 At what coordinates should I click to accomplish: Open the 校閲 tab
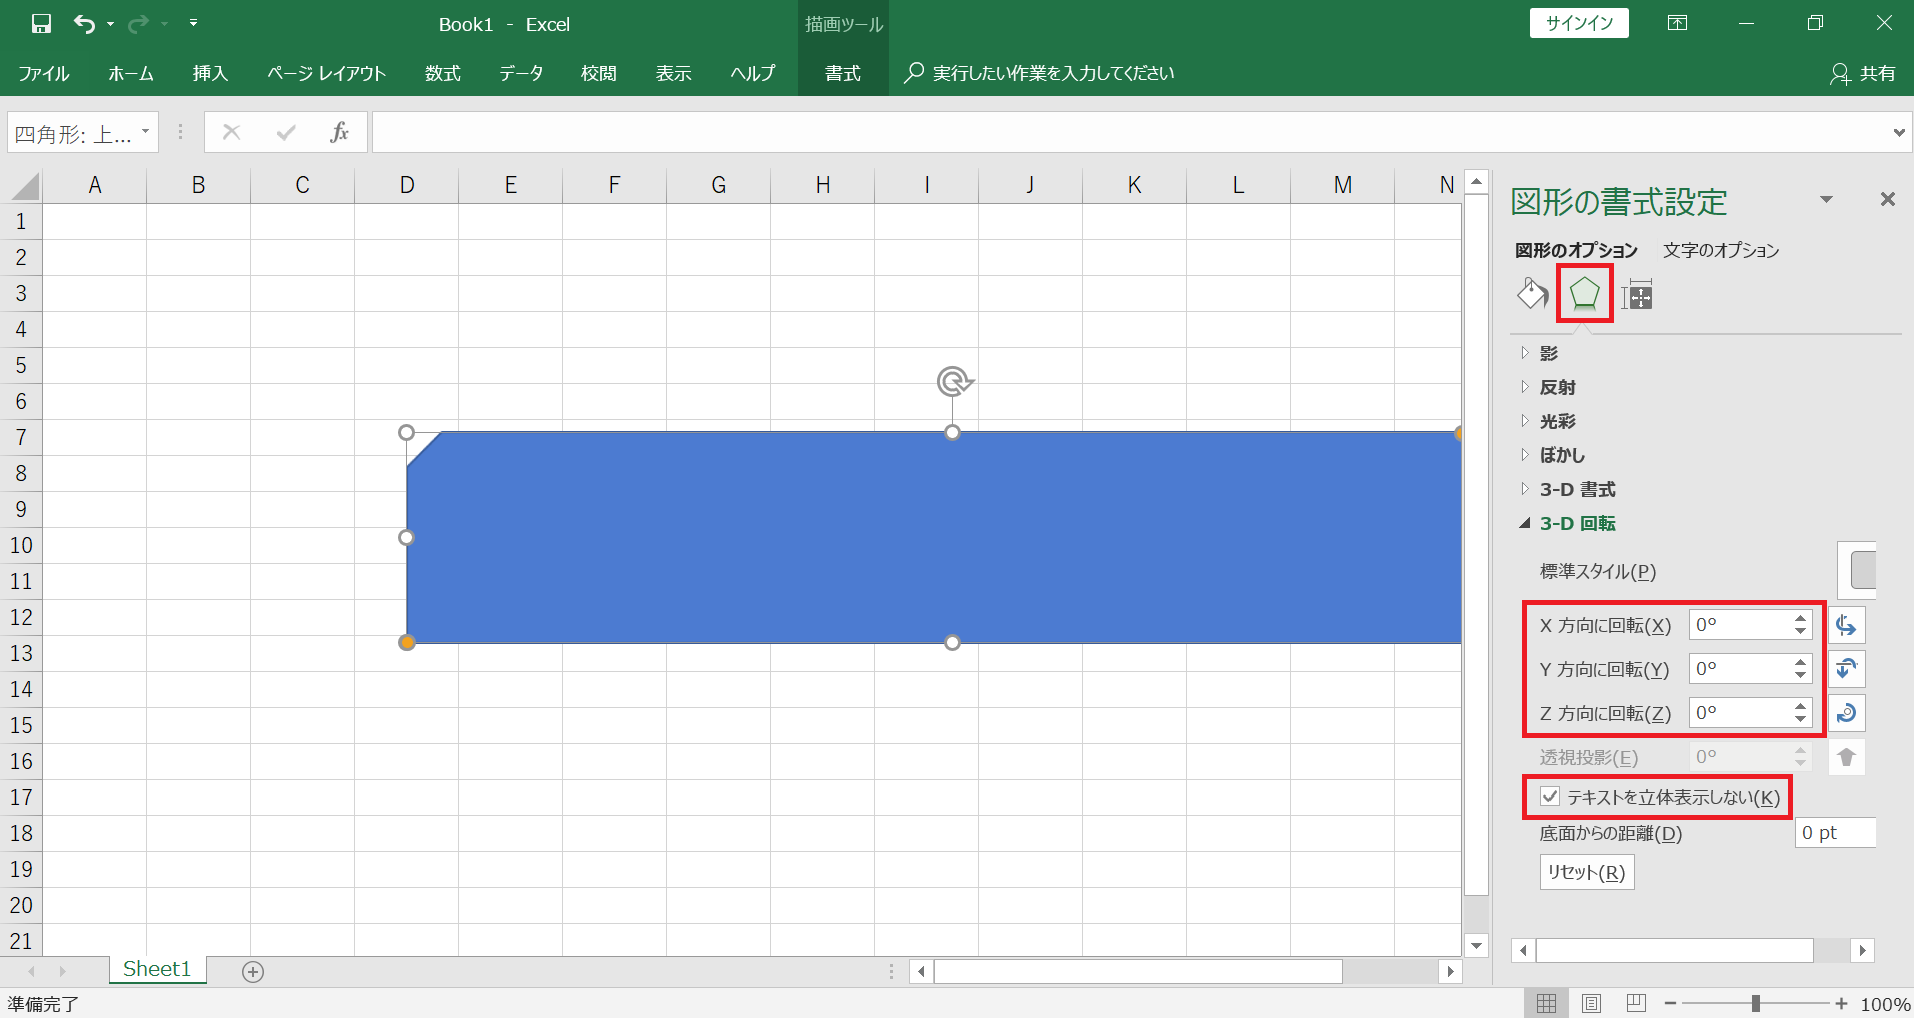pos(598,73)
